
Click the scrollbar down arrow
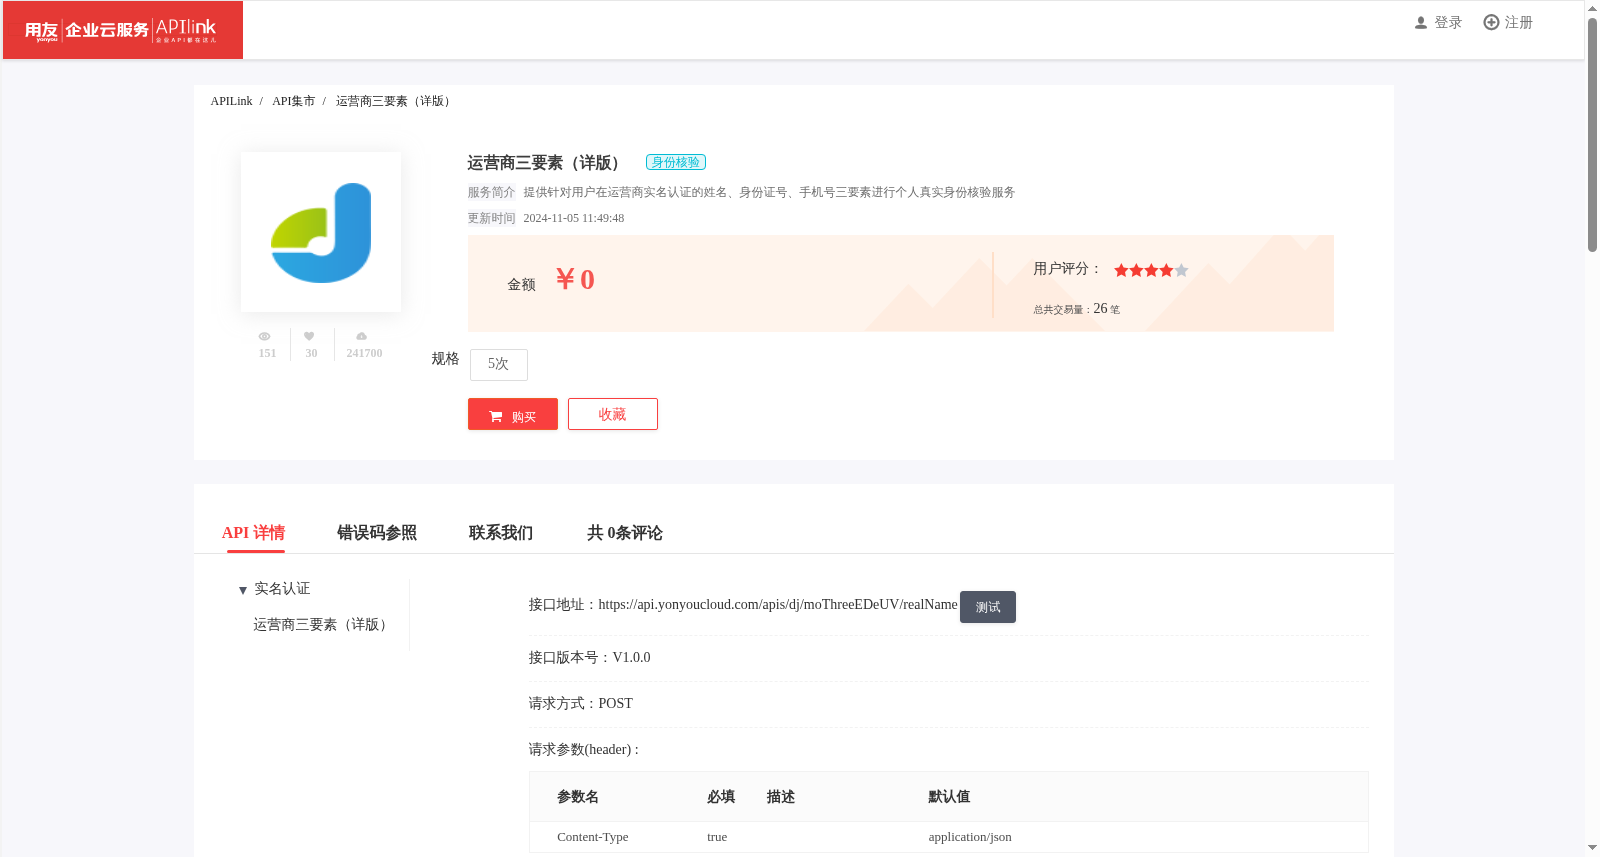(1592, 848)
